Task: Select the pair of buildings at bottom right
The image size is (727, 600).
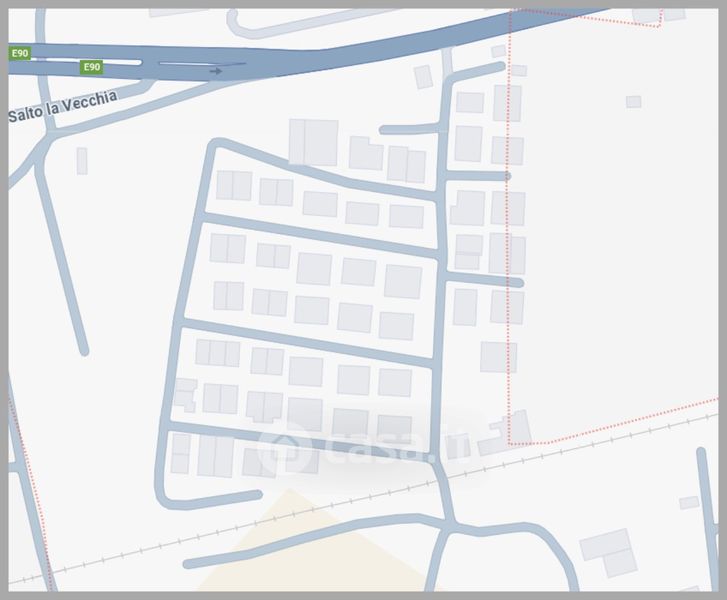Action: [x=608, y=552]
